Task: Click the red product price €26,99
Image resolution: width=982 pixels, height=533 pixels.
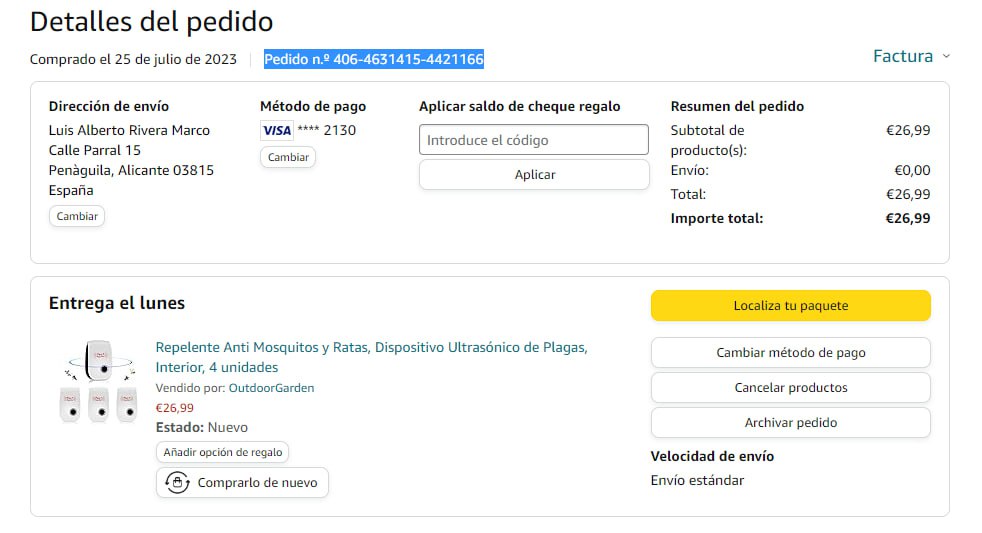Action: pos(175,408)
